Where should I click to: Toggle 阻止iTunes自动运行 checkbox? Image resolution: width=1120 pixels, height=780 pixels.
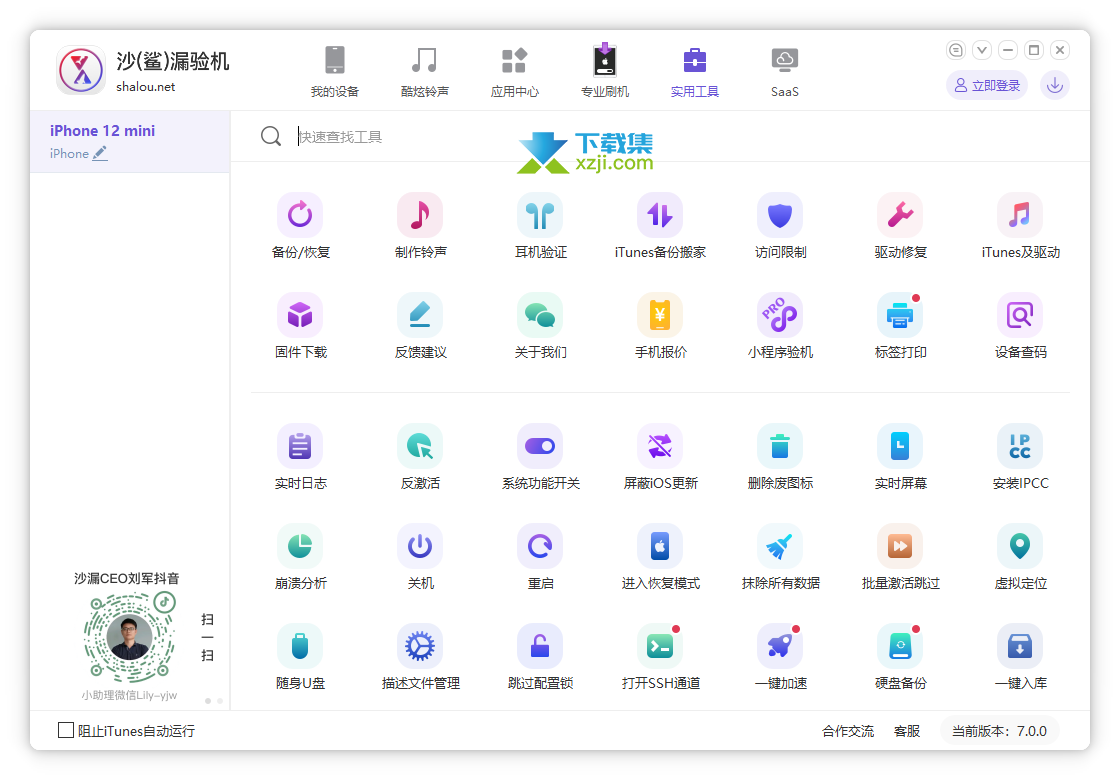click(66, 730)
